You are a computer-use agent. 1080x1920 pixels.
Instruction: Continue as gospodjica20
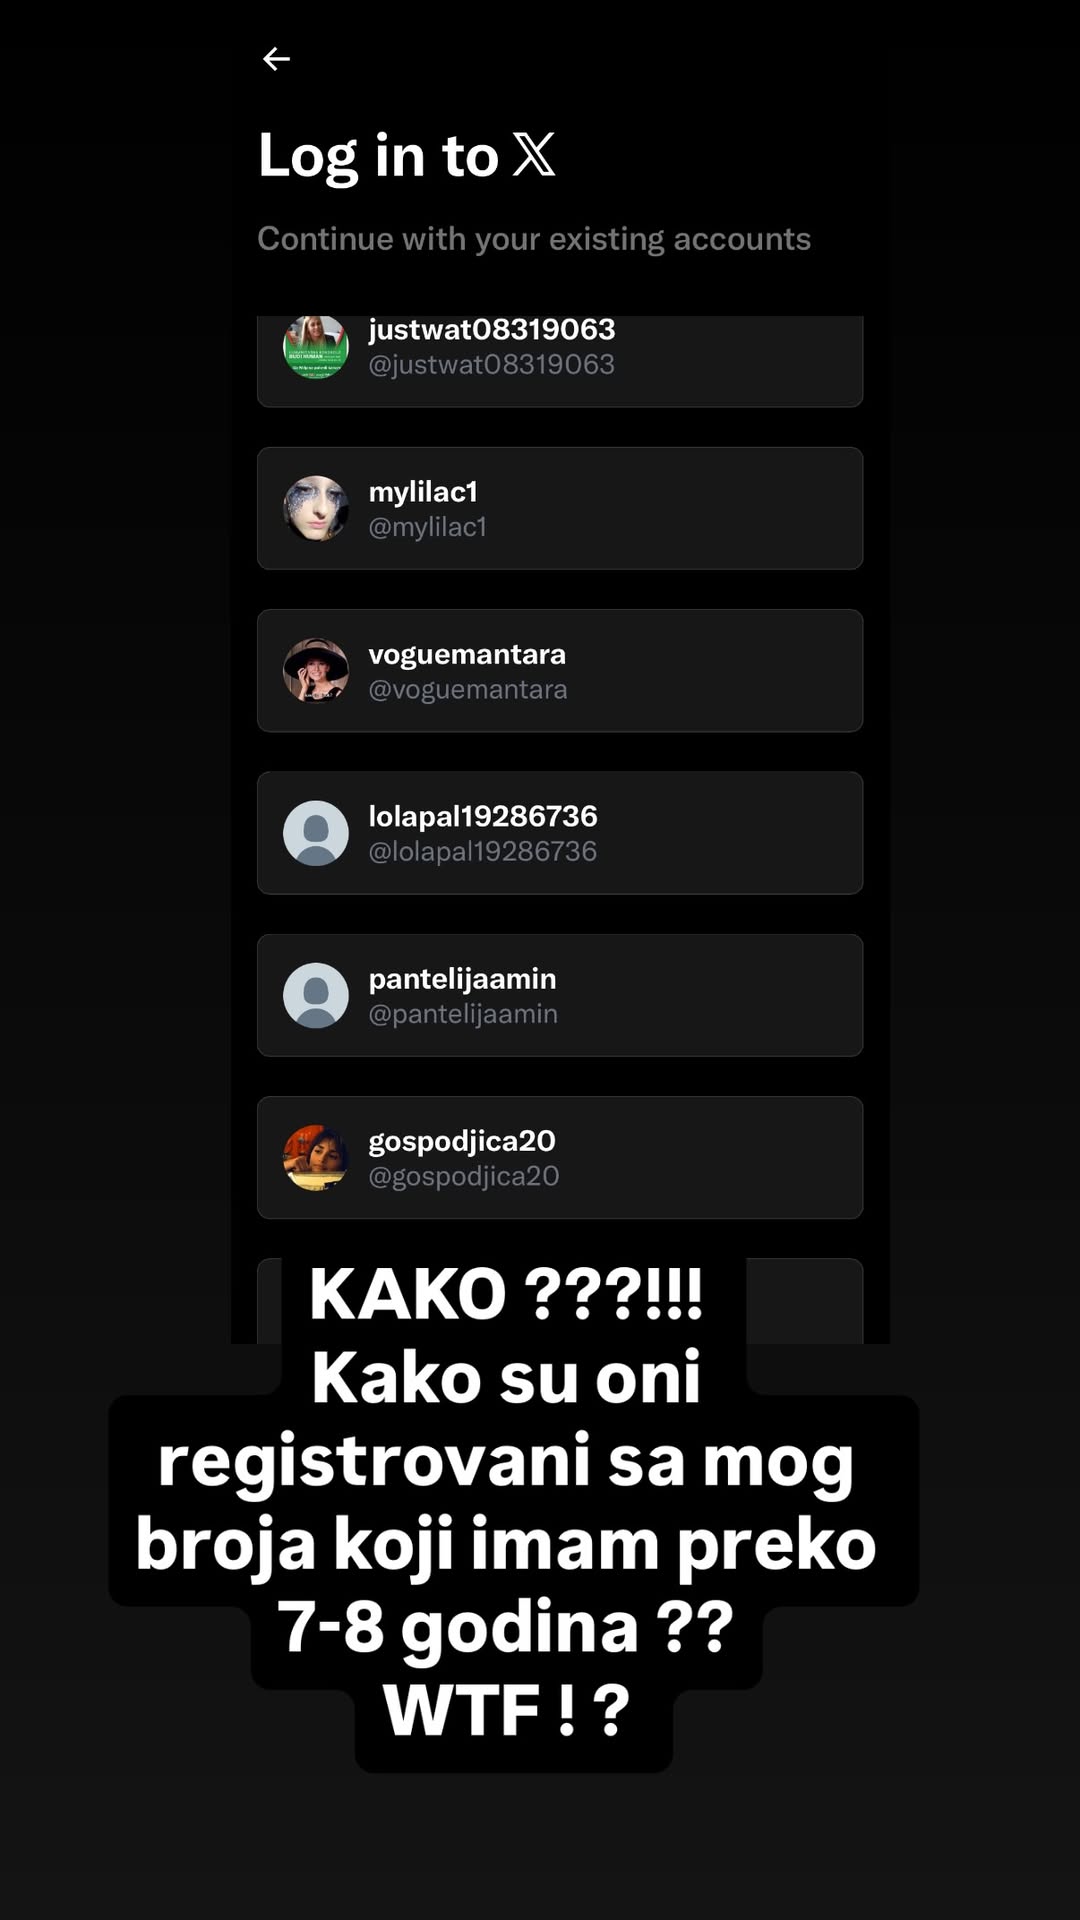(560, 1157)
